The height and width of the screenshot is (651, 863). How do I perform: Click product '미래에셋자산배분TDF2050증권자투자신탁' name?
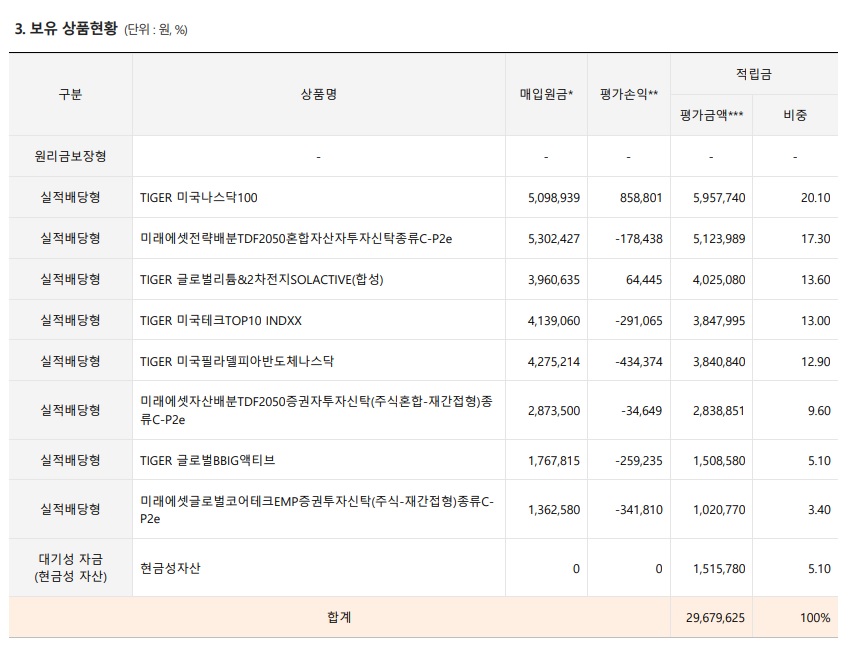316,410
